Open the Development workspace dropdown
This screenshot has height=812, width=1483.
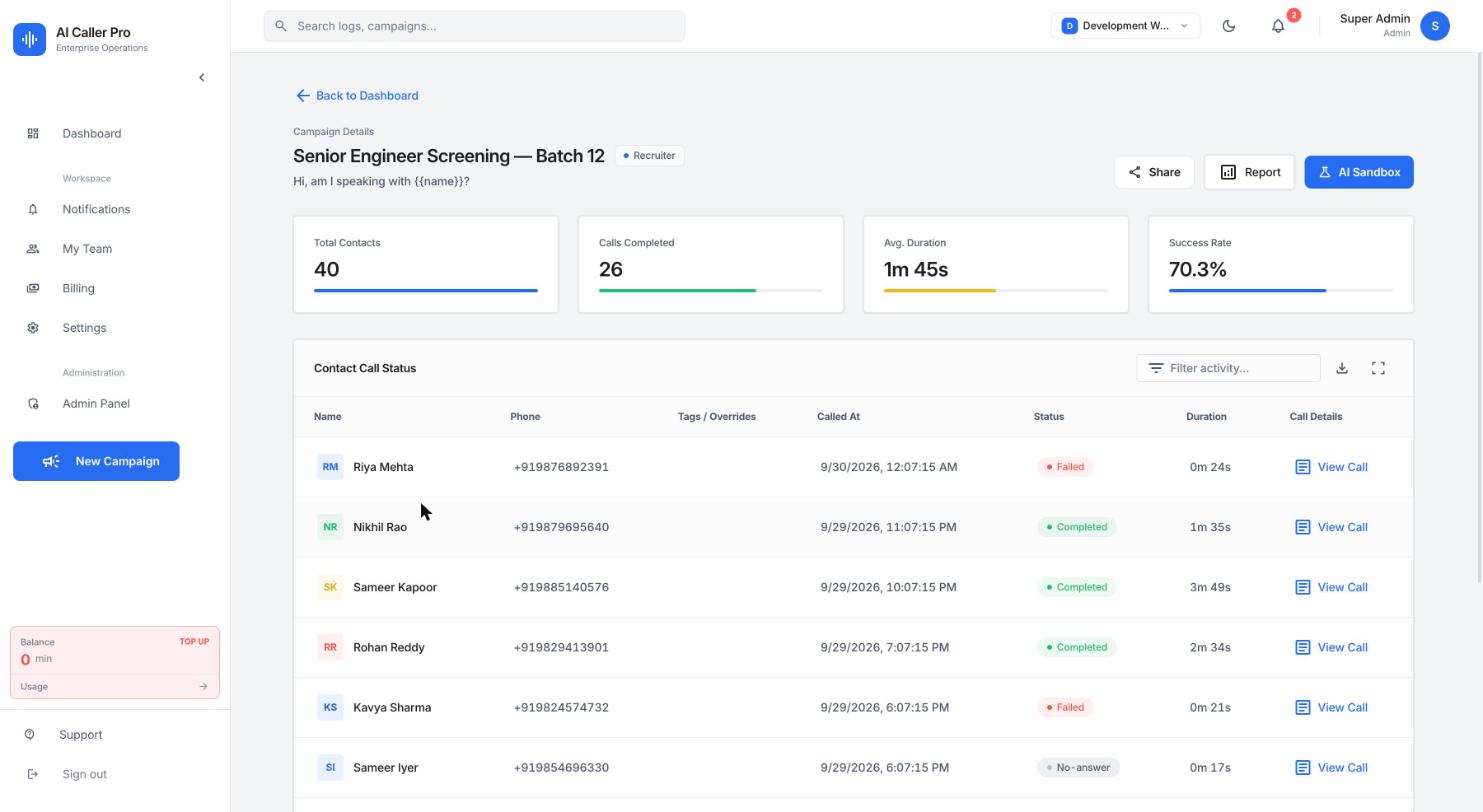coord(1125,26)
